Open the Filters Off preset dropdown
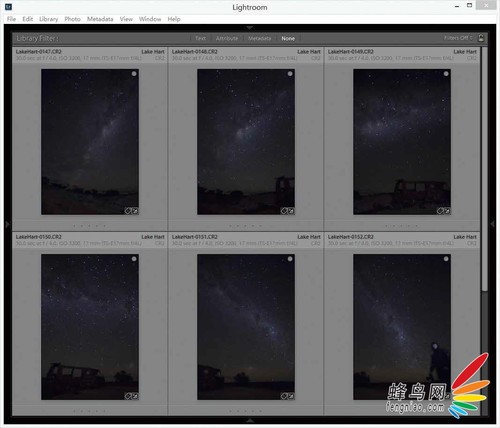This screenshot has height=428, width=500. point(458,38)
